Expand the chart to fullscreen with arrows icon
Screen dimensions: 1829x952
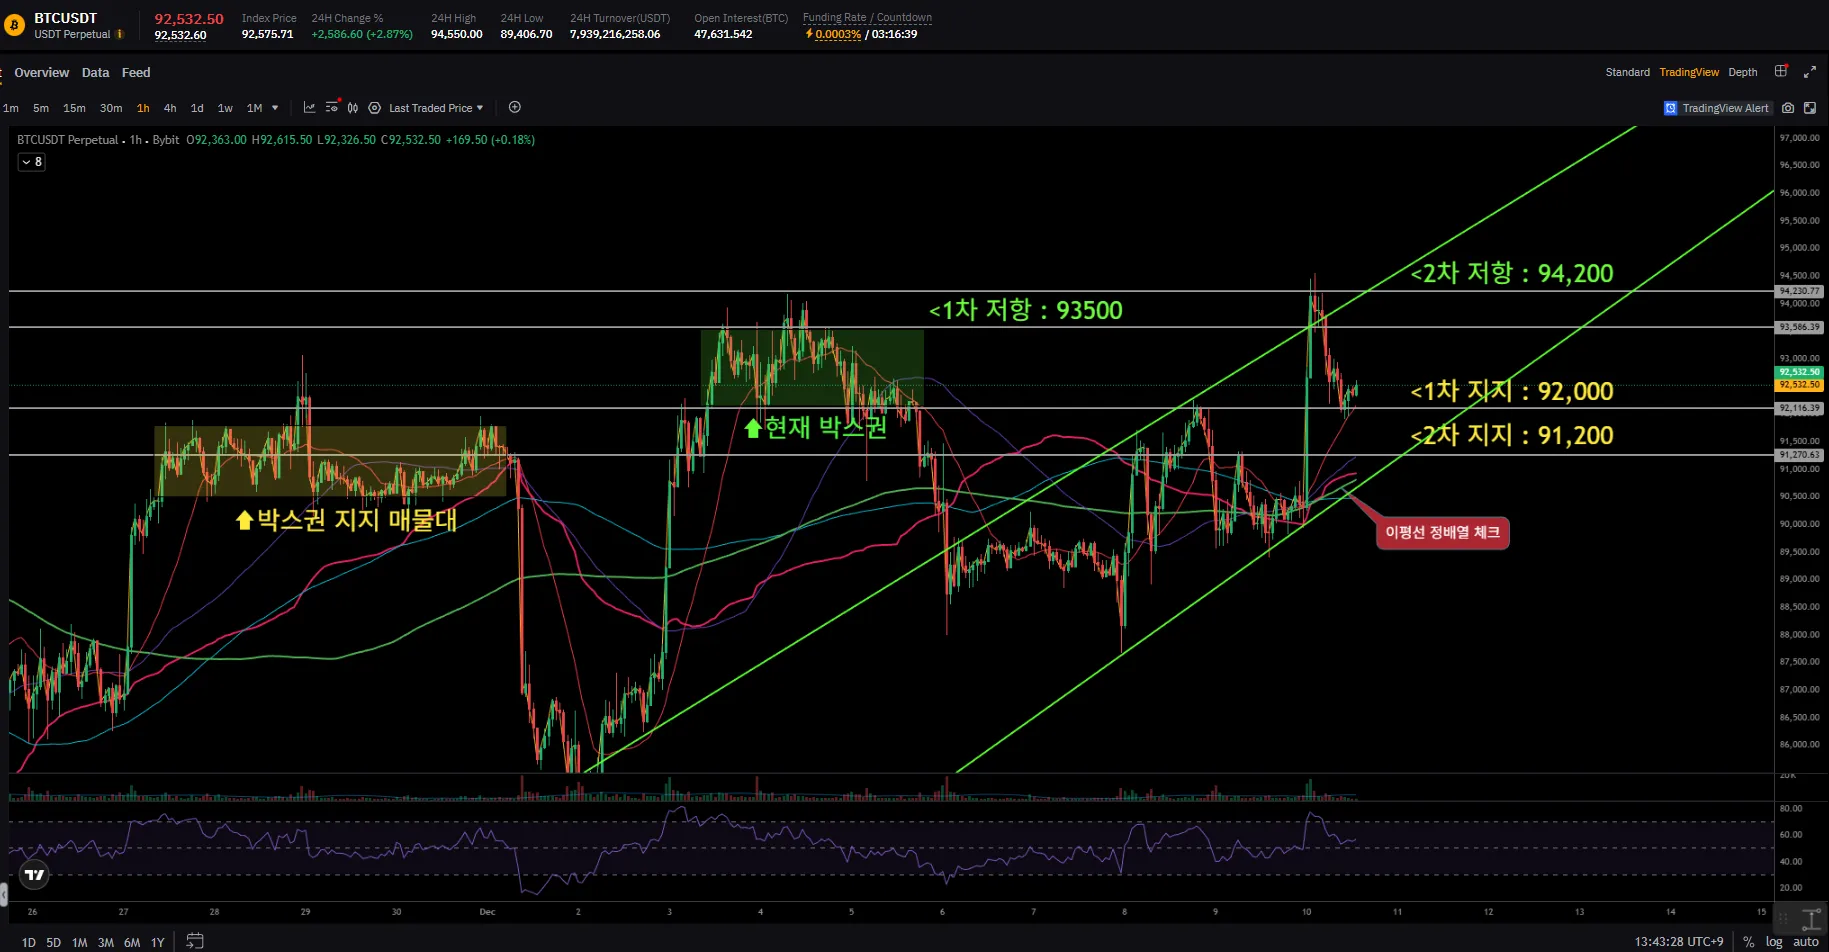click(x=1809, y=72)
